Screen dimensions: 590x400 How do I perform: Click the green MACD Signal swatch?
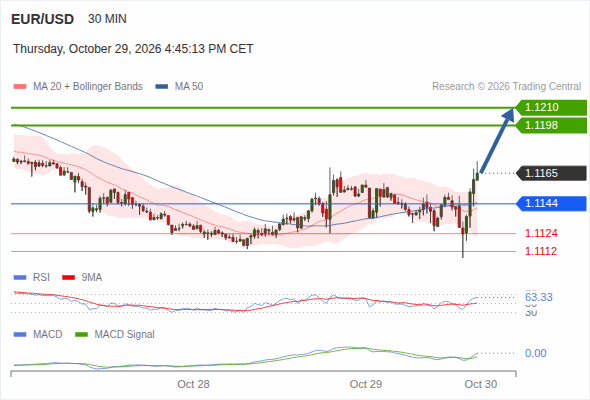tap(81, 335)
